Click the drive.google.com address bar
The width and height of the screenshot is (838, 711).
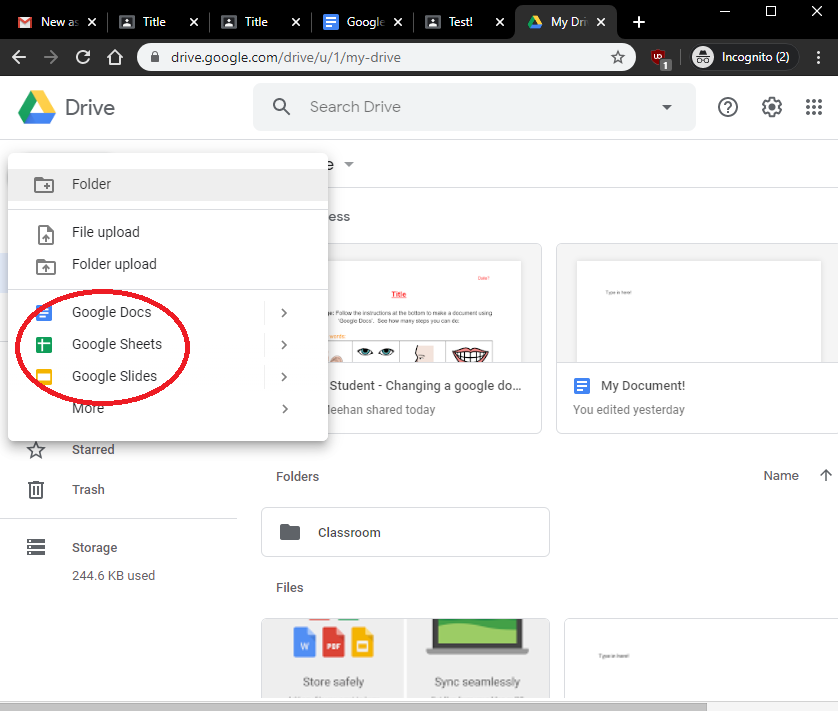click(x=386, y=57)
